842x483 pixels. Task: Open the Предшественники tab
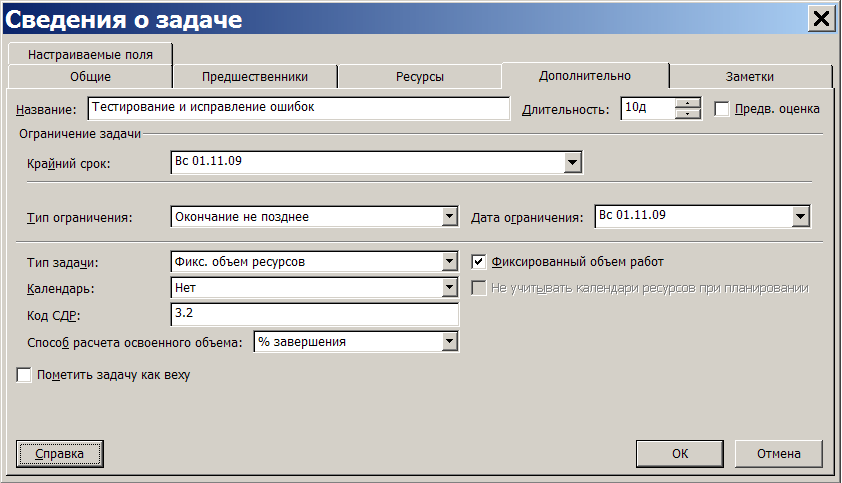click(255, 77)
